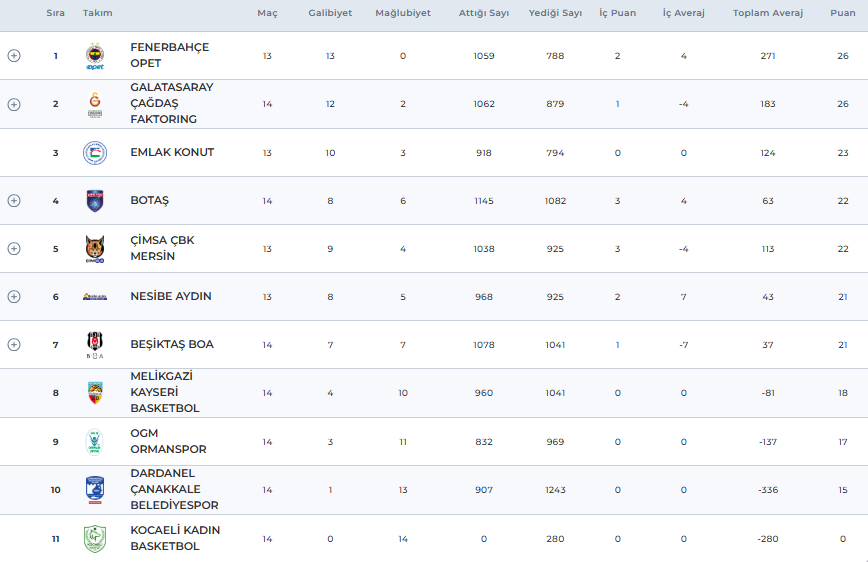The height and width of the screenshot is (562, 868).
Task: Click the Çimsa ÇBK Mersin logo
Action: tap(95, 249)
